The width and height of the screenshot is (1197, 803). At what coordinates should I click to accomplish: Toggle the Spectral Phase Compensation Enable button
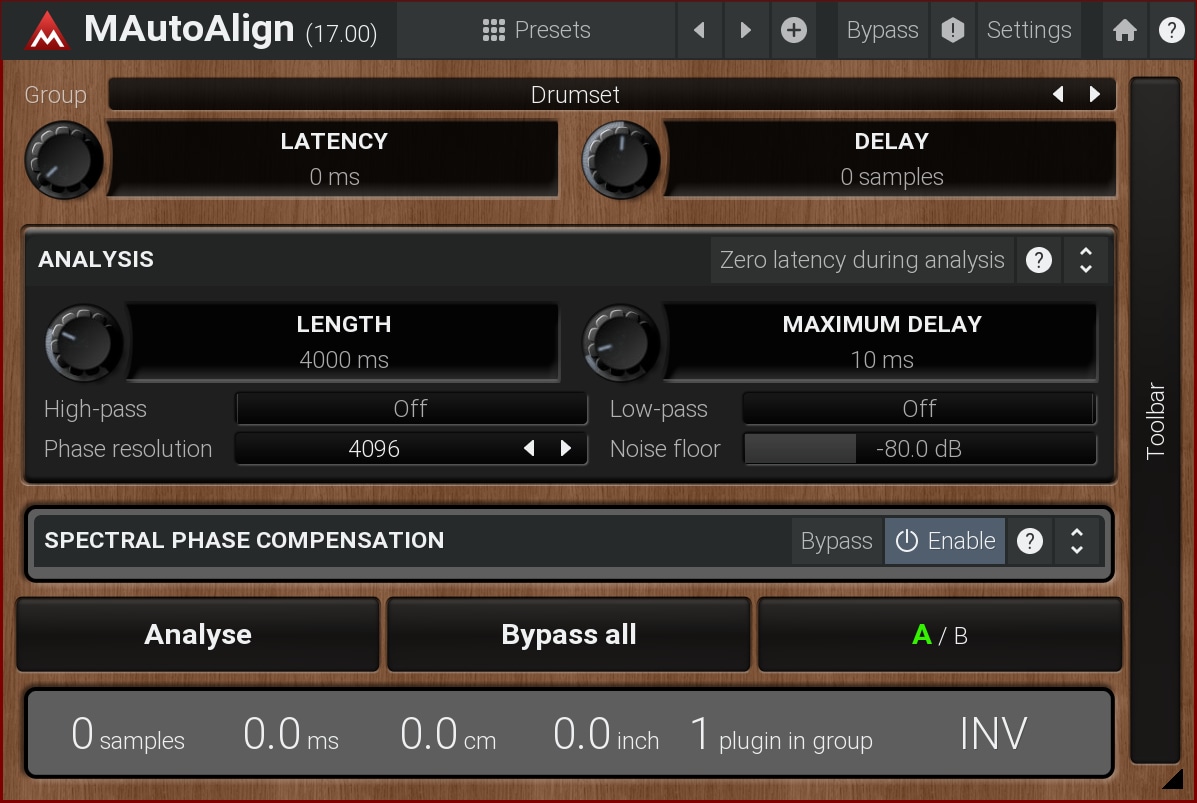(944, 541)
